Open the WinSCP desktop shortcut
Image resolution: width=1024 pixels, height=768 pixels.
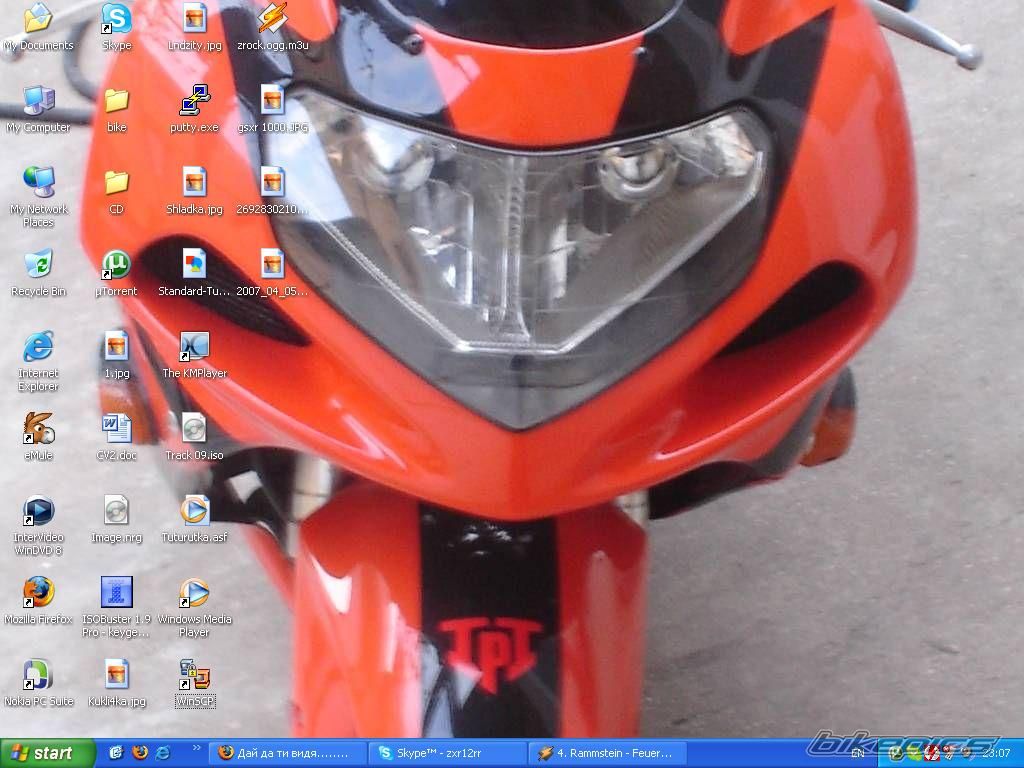tap(194, 676)
